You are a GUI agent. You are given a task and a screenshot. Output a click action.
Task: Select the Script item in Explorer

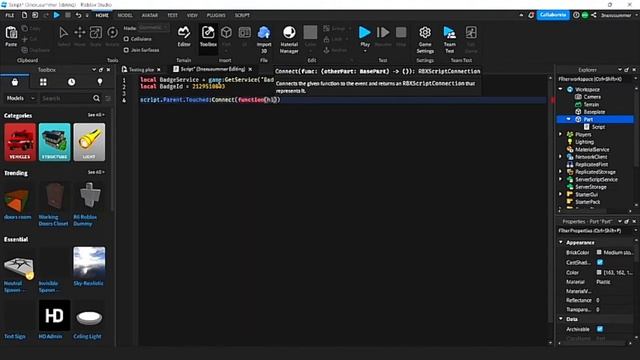(x=598, y=127)
